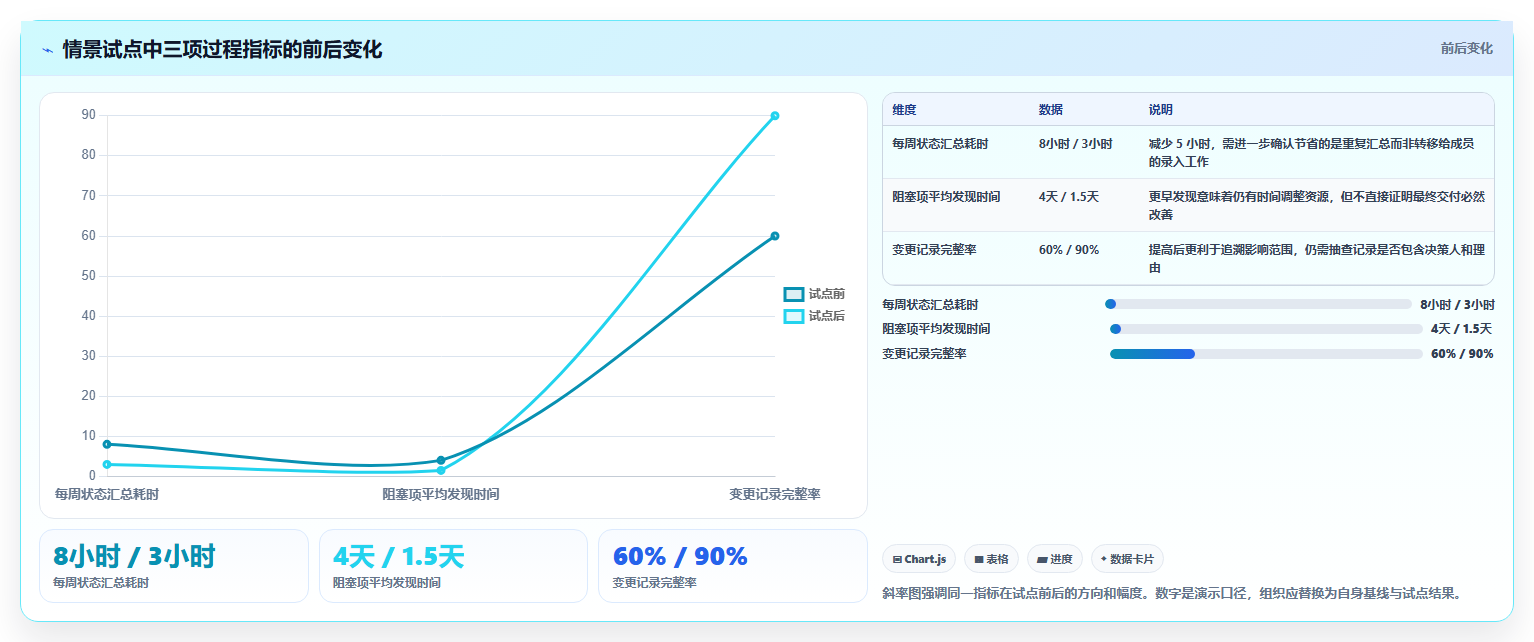
Task: Click the 维度 column header
Action: (904, 109)
